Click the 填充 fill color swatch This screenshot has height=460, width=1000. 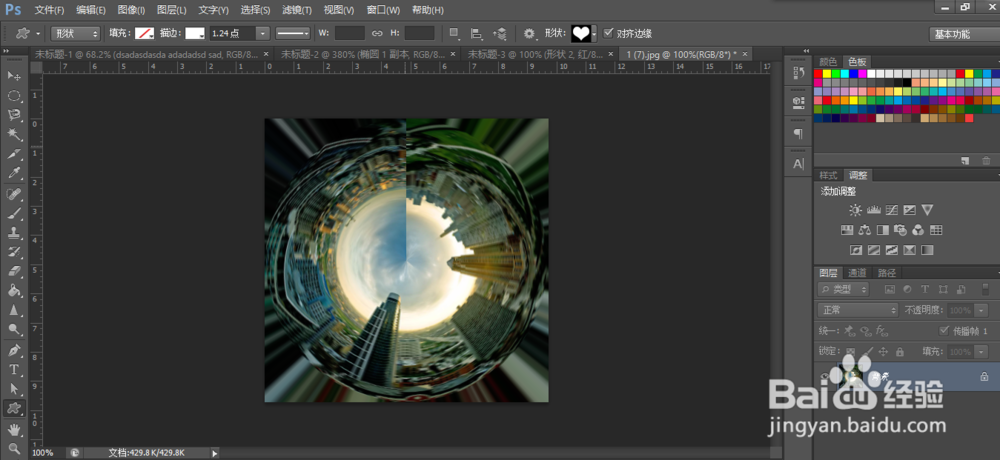[x=145, y=33]
